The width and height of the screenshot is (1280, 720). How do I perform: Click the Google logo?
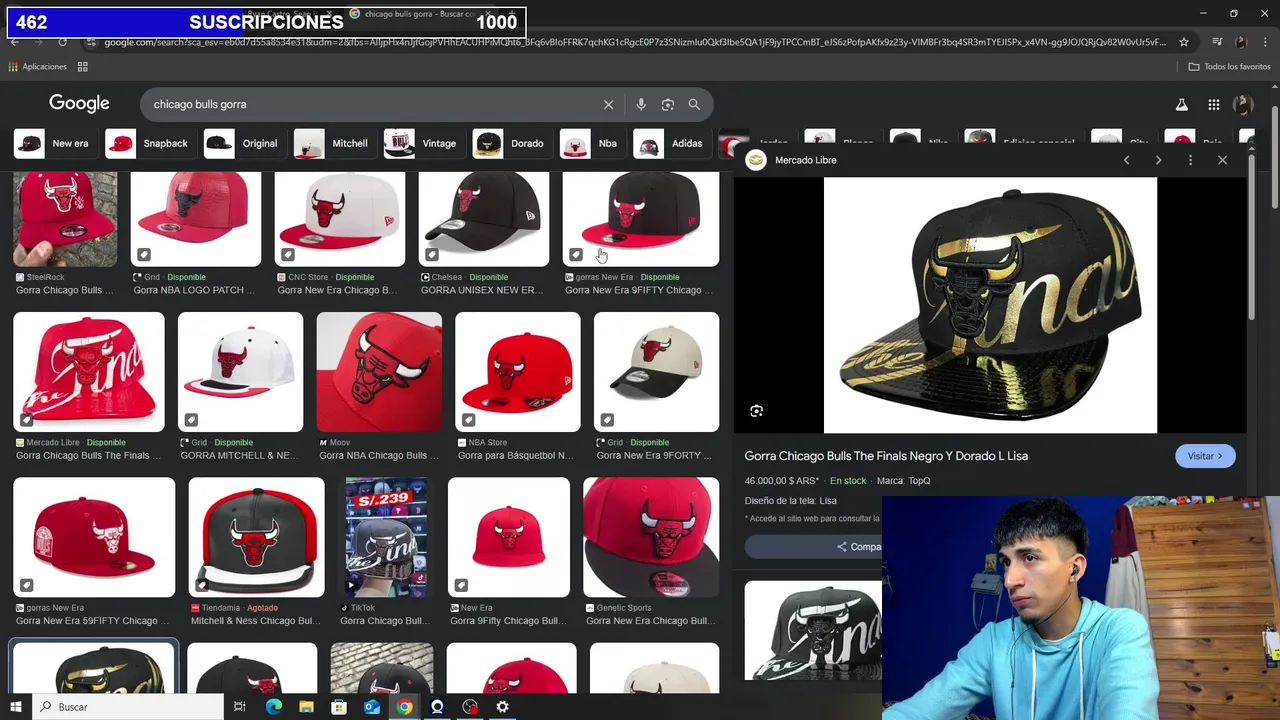79,104
